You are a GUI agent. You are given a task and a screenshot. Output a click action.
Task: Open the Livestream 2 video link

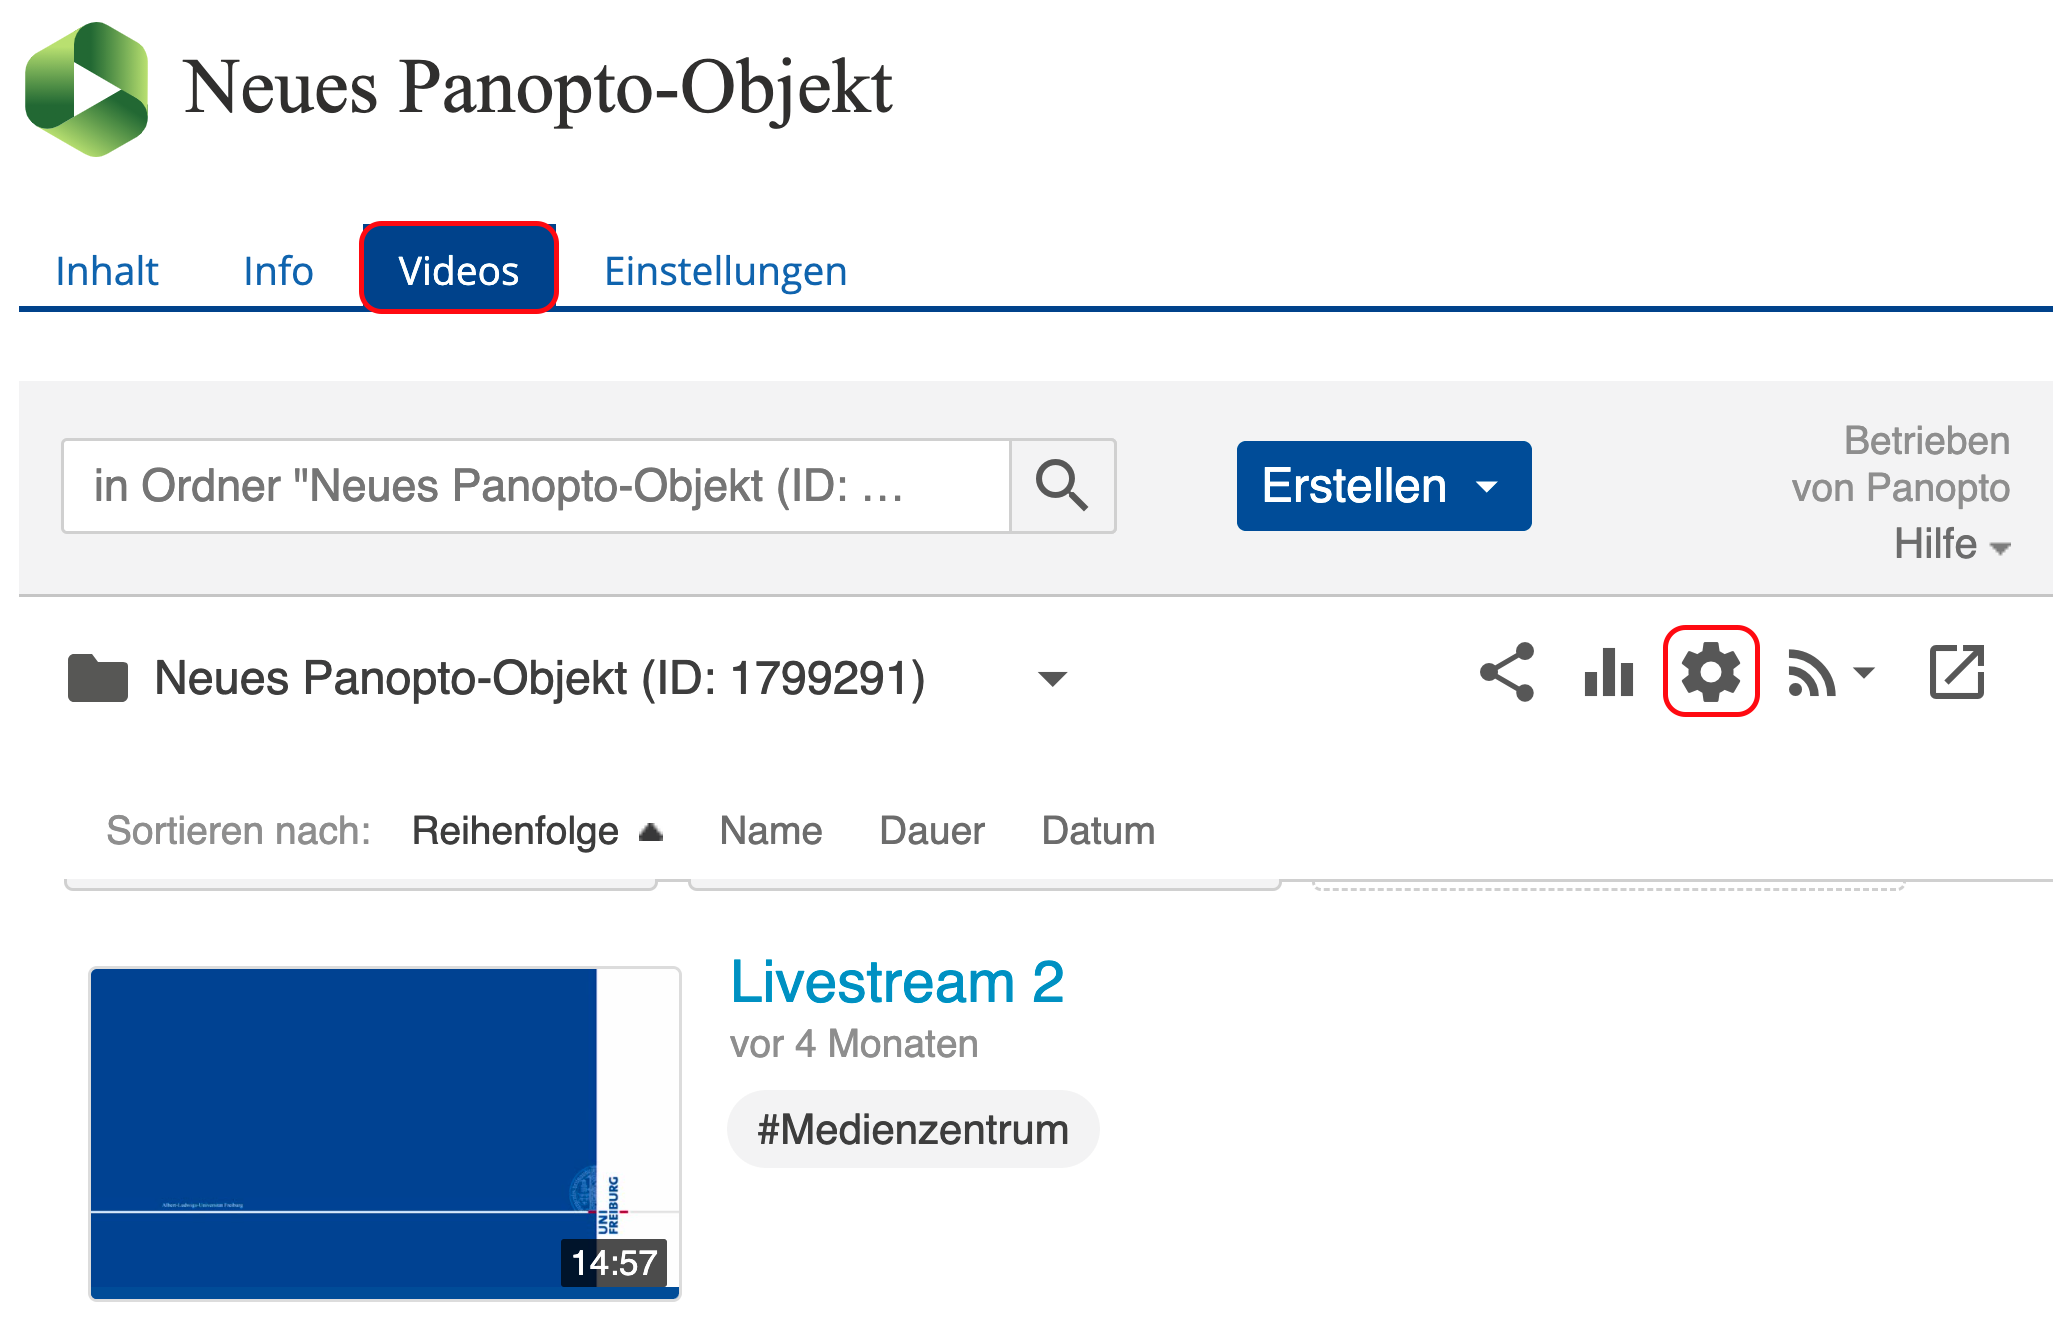click(896, 982)
